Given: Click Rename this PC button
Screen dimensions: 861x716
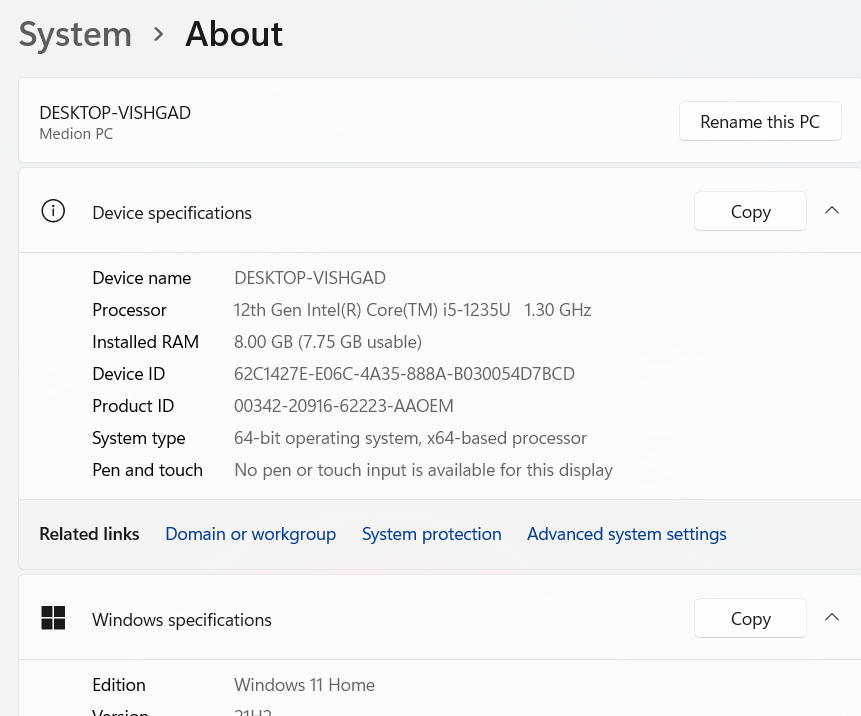Looking at the screenshot, I should tap(760, 121).
